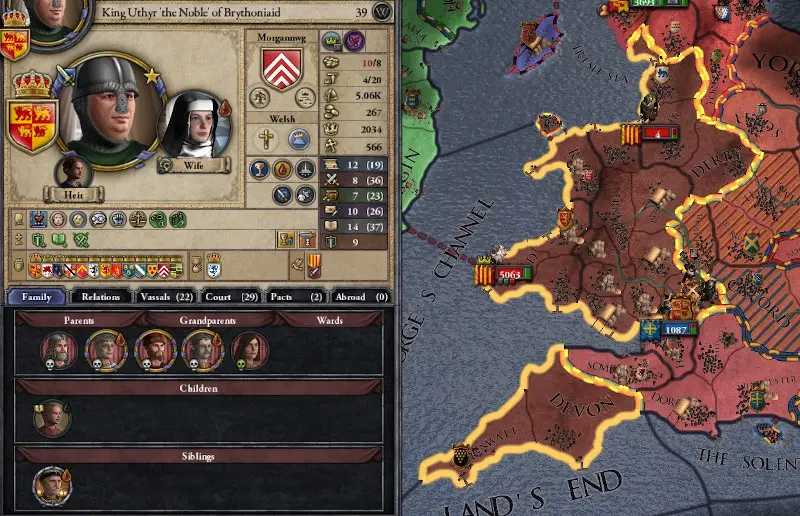Switch to the Pacts (2) tab
The height and width of the screenshot is (516, 800).
295,297
